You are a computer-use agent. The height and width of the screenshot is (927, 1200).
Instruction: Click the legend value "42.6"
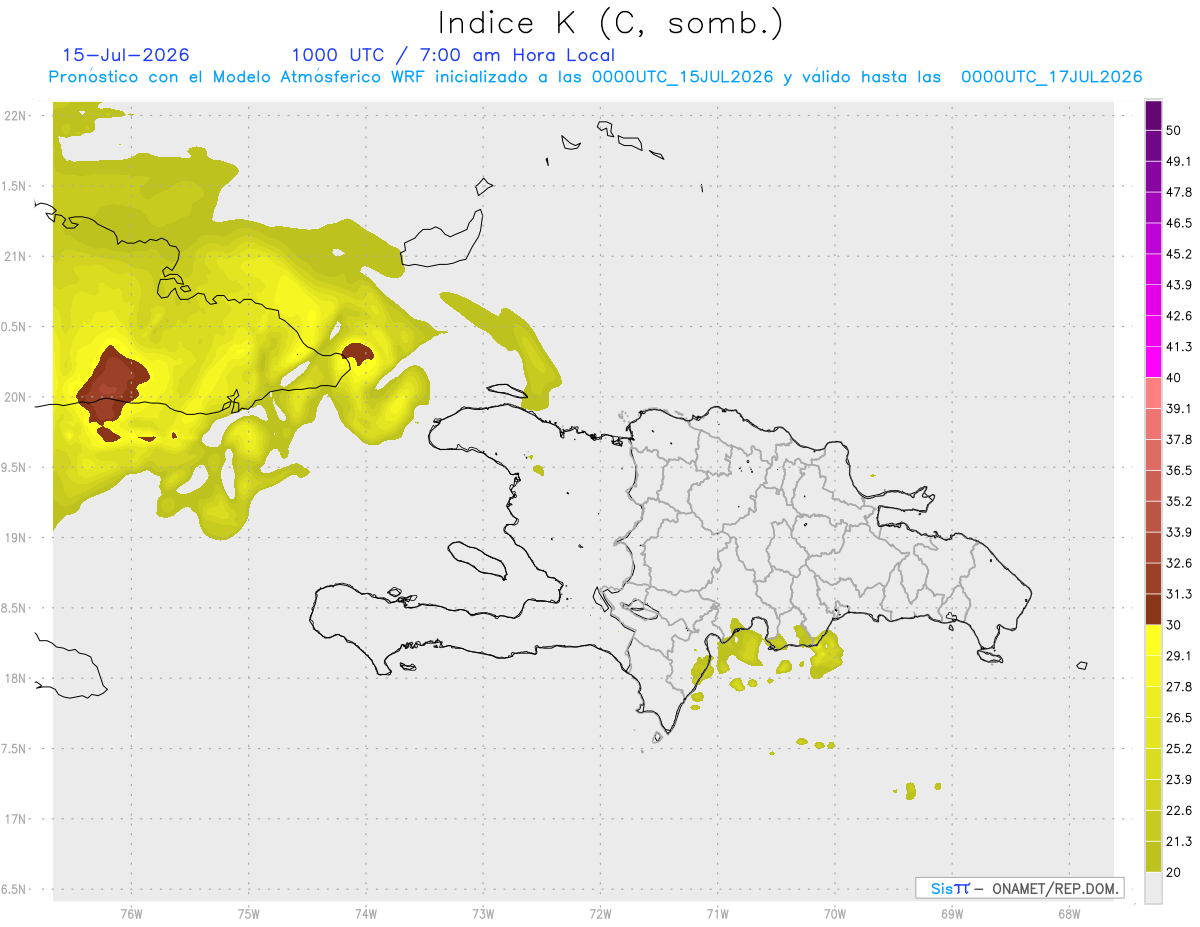(x=1179, y=316)
